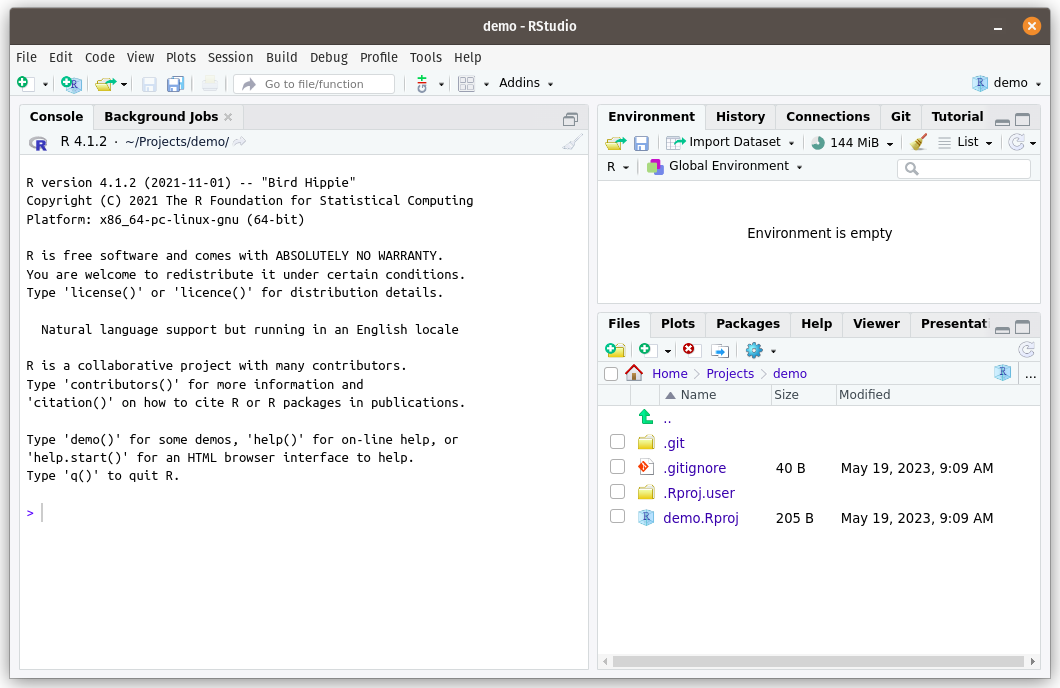Click the Print icon in the toolbar
The height and width of the screenshot is (688, 1060).
[210, 84]
